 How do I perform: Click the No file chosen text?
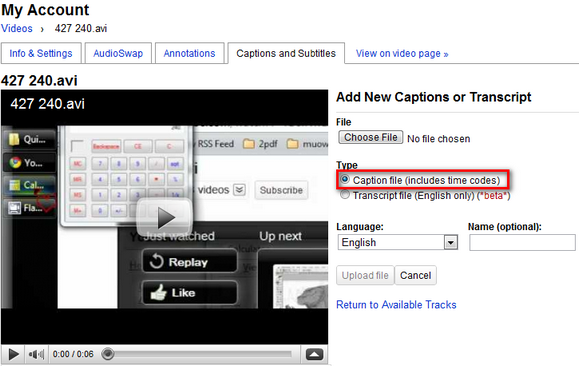click(439, 138)
